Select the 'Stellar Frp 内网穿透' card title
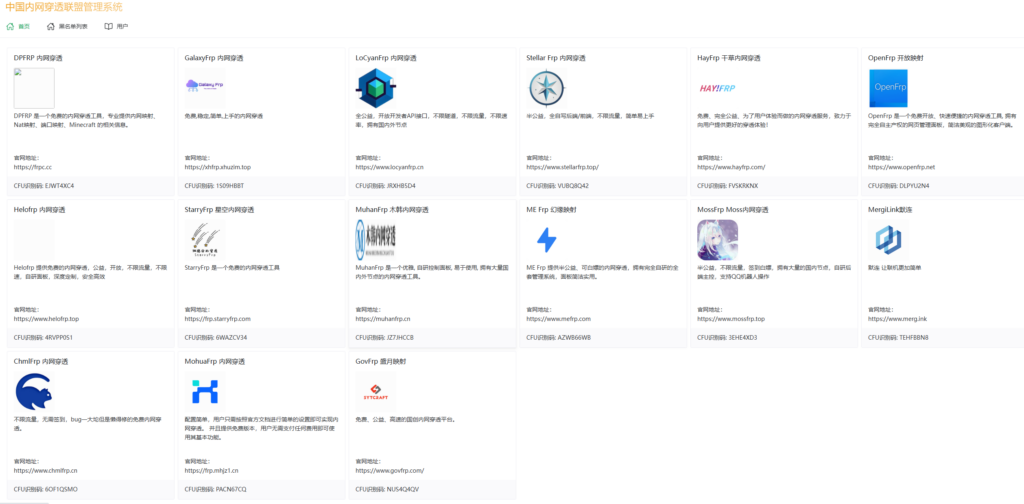This screenshot has height=504, width=1024. click(x=558, y=58)
